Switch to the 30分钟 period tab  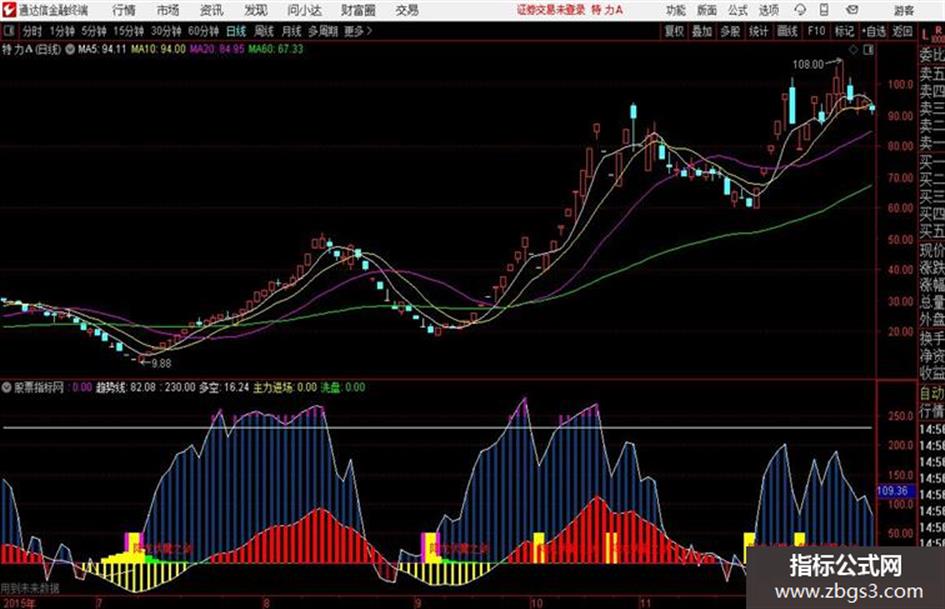(166, 31)
